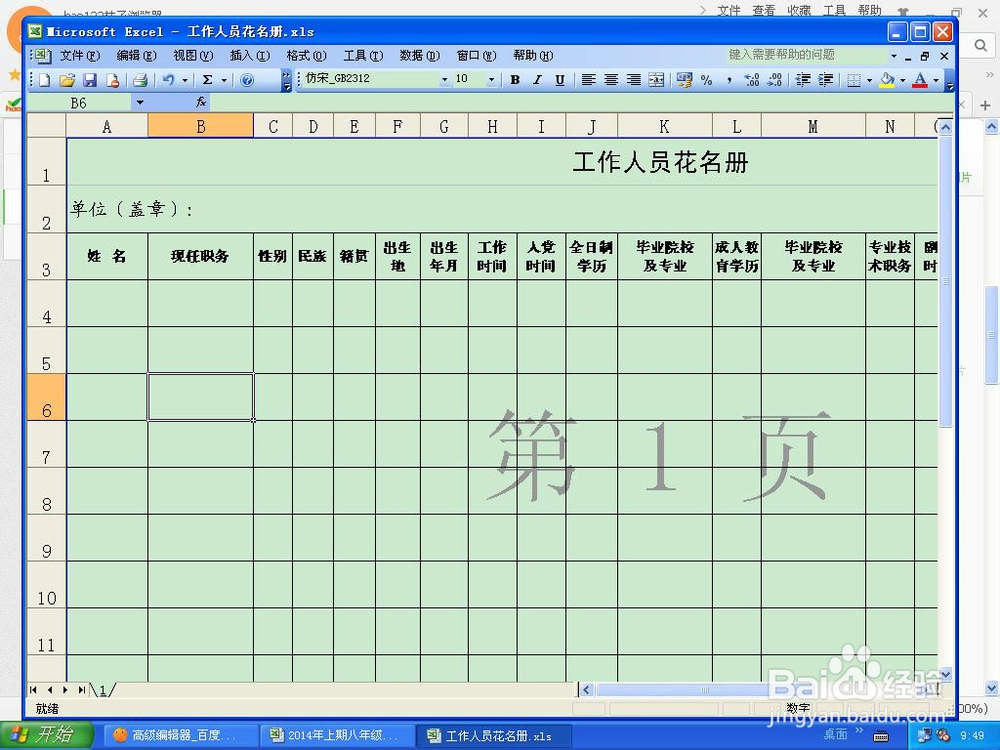The height and width of the screenshot is (750, 1000).
Task: Click Decrease Decimal
Action: click(x=775, y=80)
